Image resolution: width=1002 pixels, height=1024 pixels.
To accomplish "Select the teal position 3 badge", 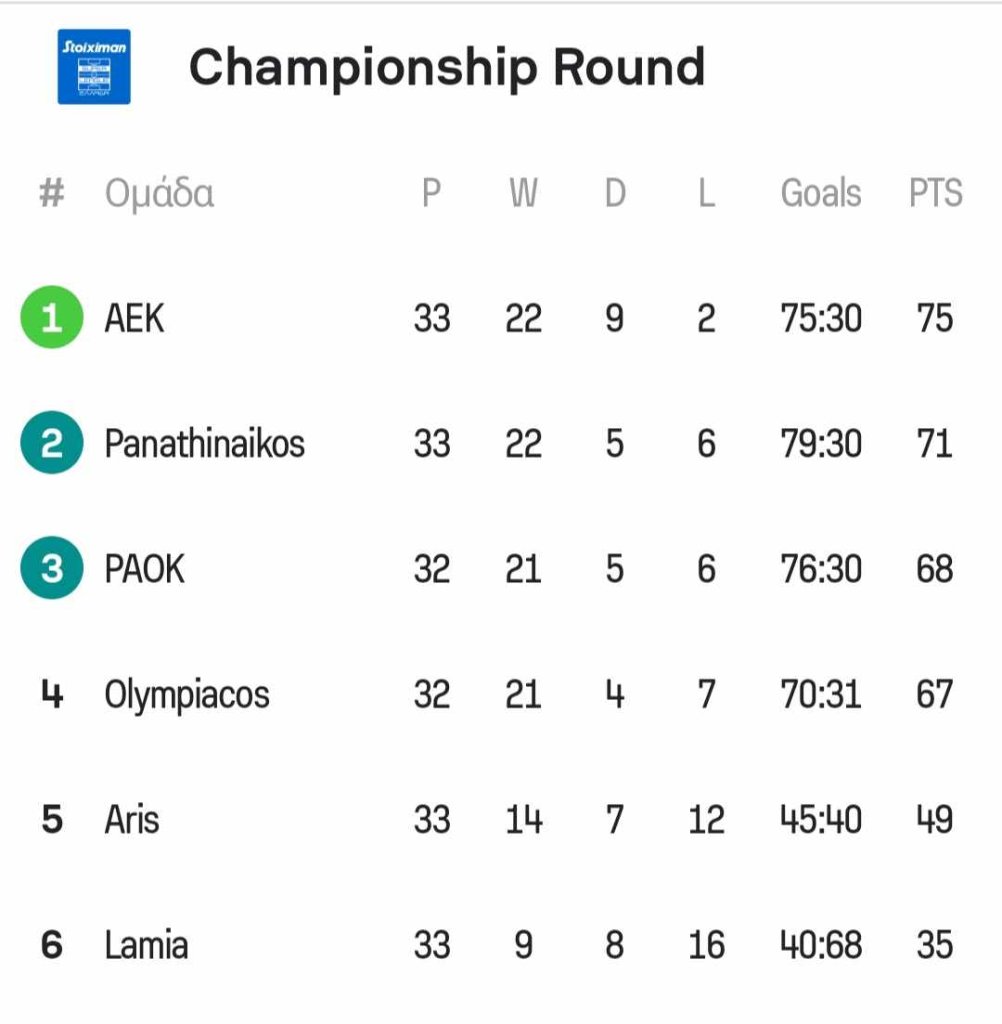I will [52, 568].
